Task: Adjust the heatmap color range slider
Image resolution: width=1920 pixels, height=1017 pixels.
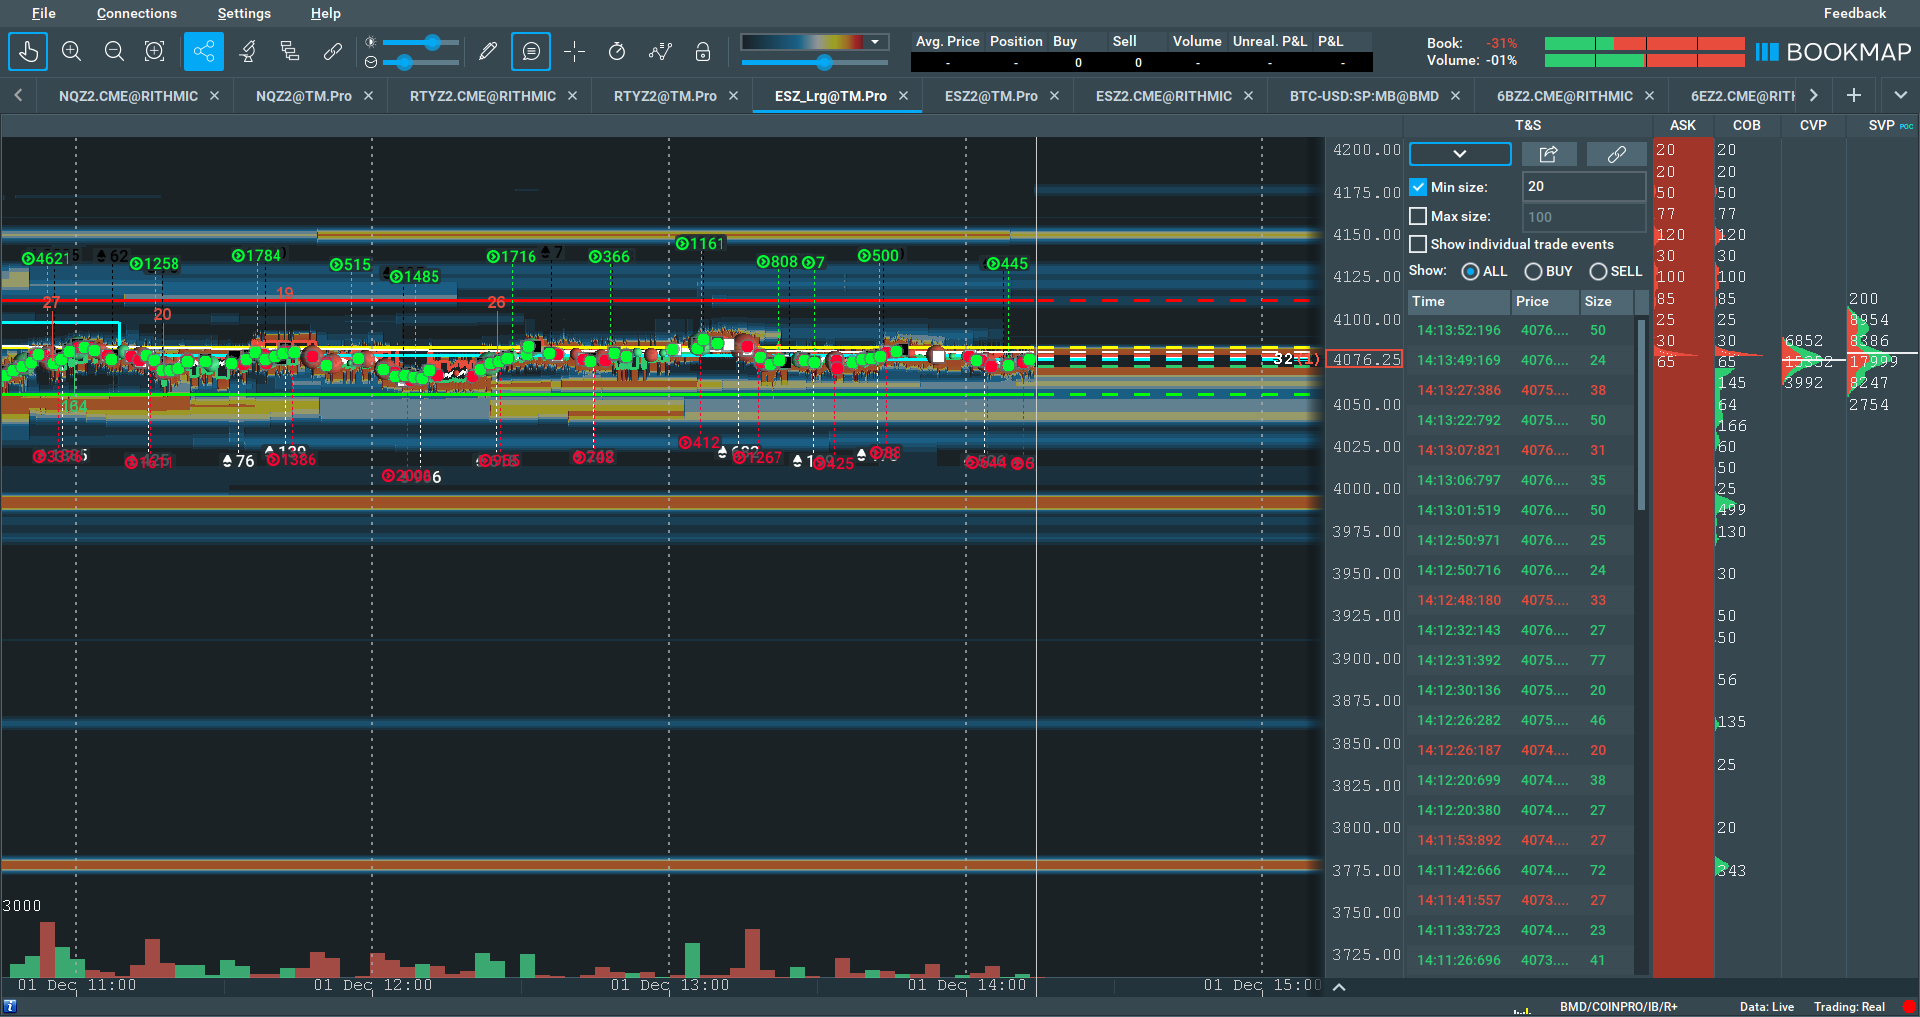Action: [x=824, y=62]
